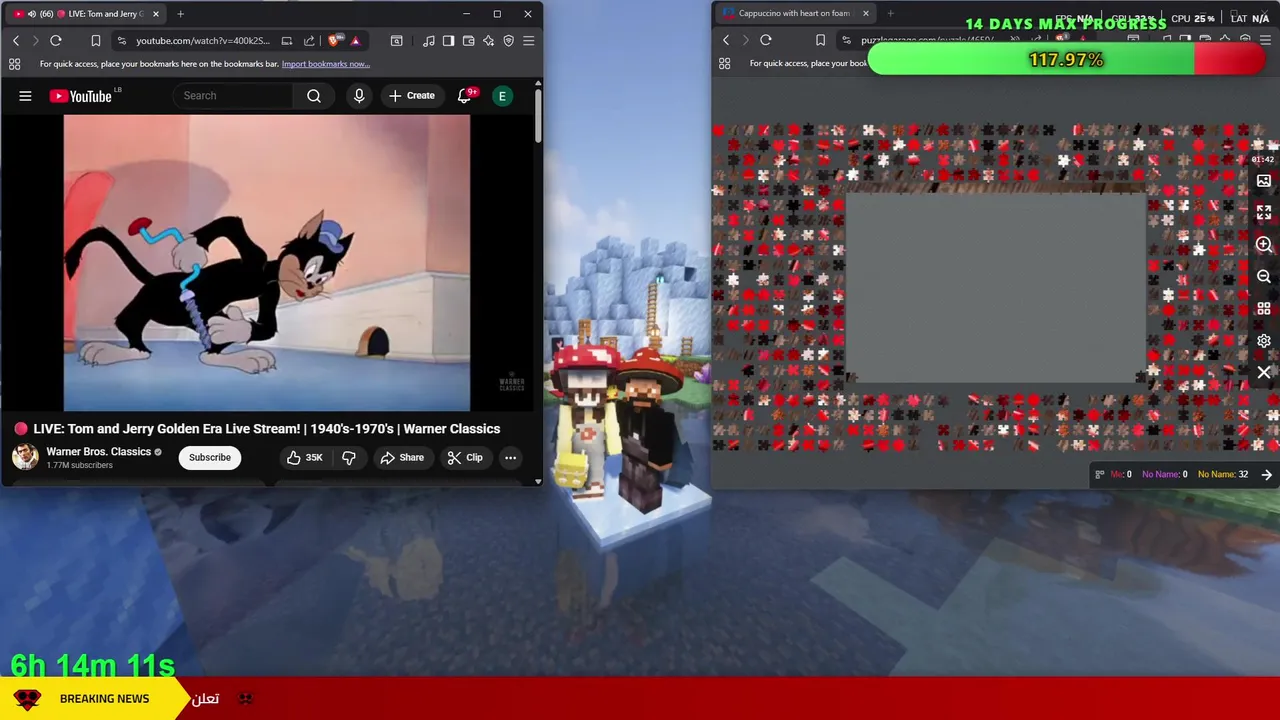This screenshot has height=720, width=1280.
Task: Select the Cappuccino with heart on foam tab
Action: point(795,13)
